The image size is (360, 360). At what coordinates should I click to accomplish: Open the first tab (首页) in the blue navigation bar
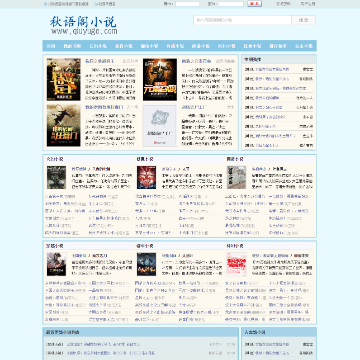(51, 46)
